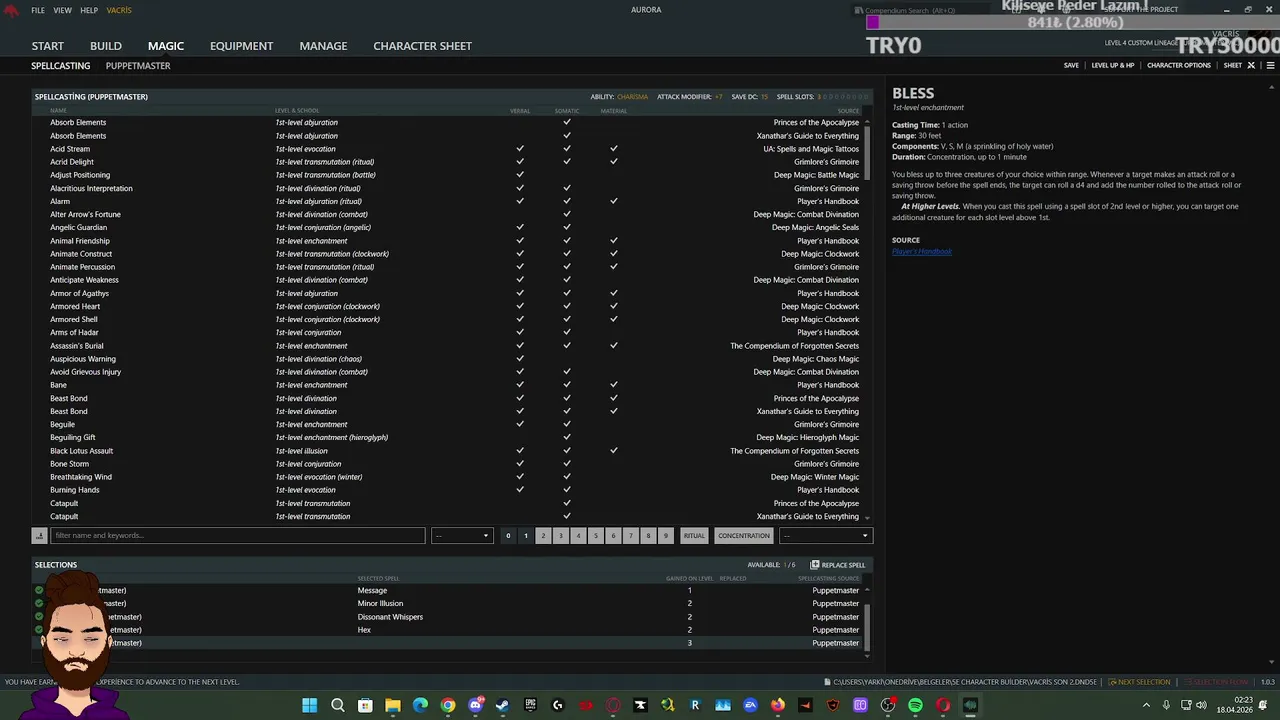
Task: Switch to the MANAGE tab
Action: click(x=323, y=46)
